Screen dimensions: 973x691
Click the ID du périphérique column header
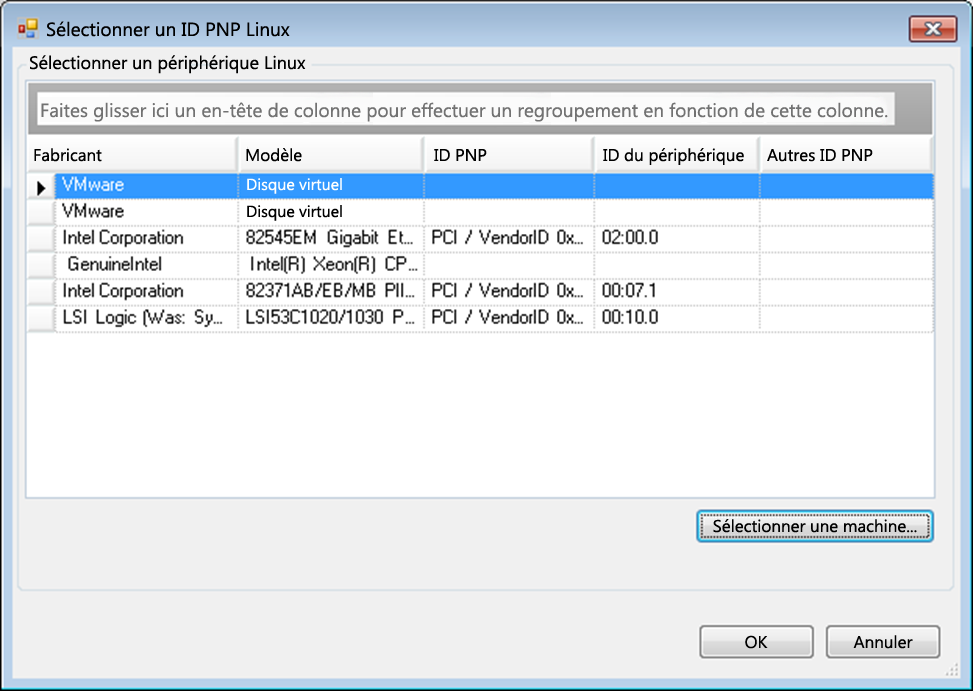pos(673,155)
